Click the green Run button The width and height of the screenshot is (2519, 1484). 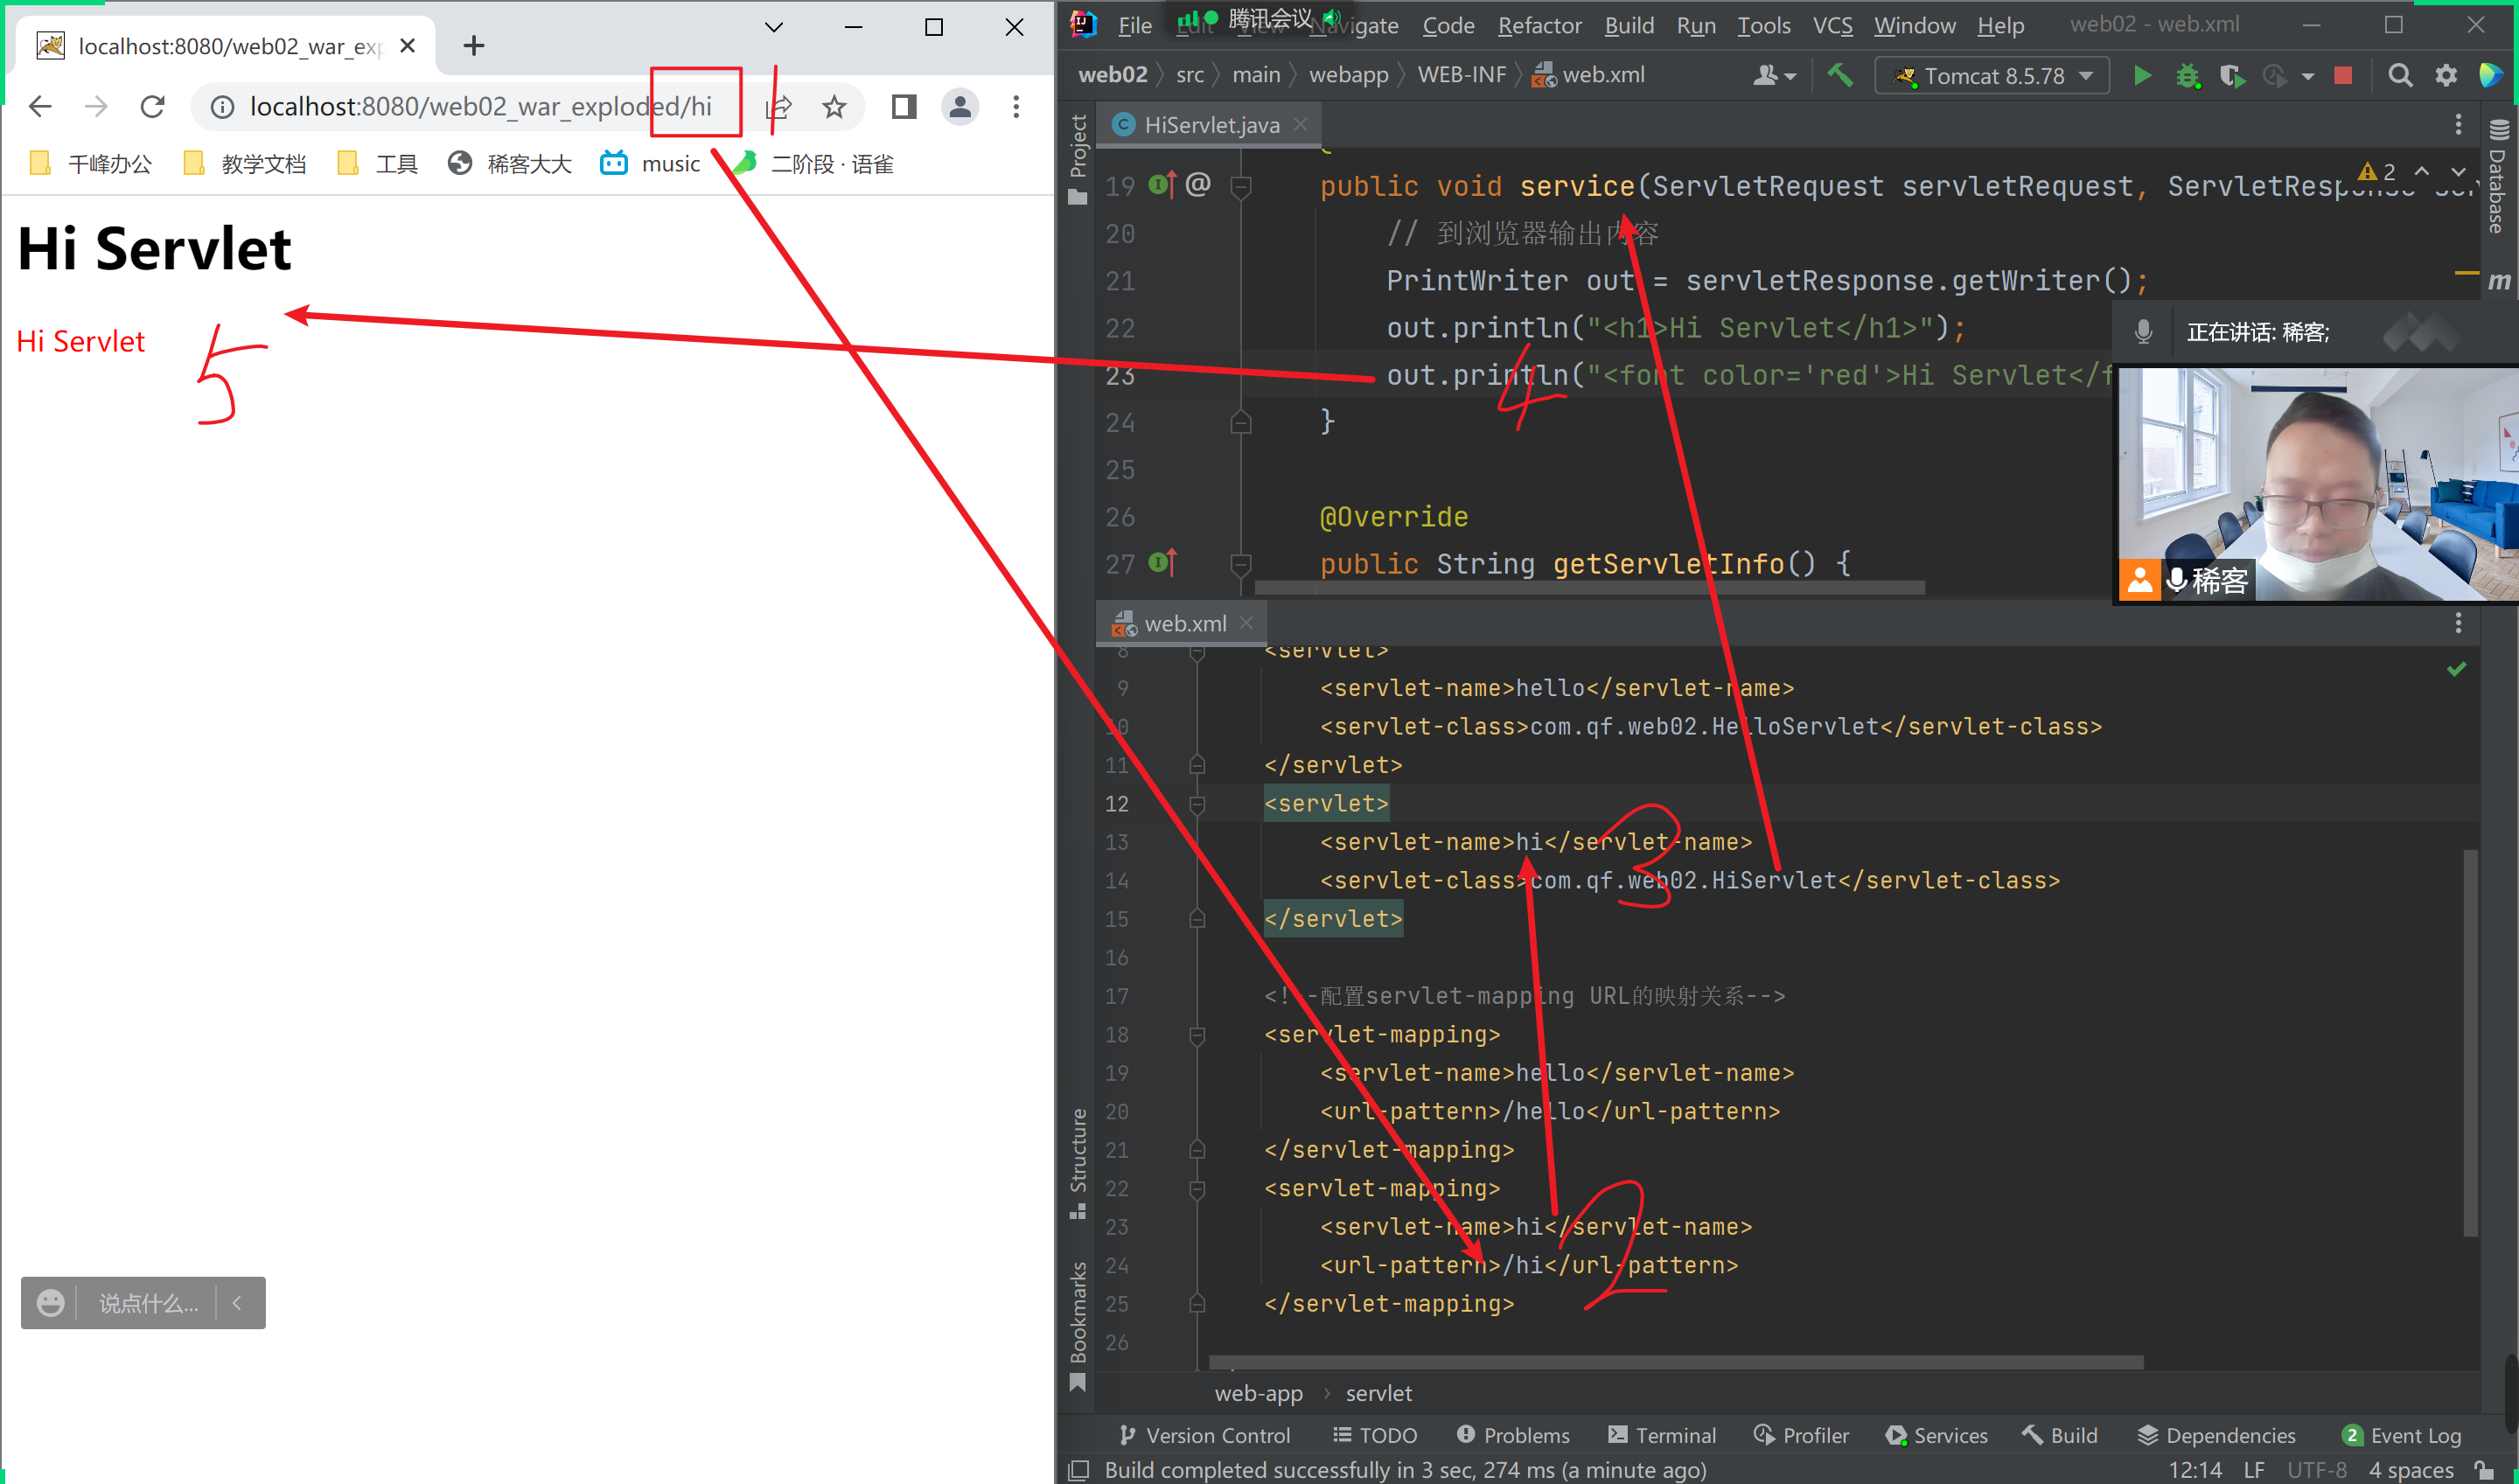[2141, 76]
